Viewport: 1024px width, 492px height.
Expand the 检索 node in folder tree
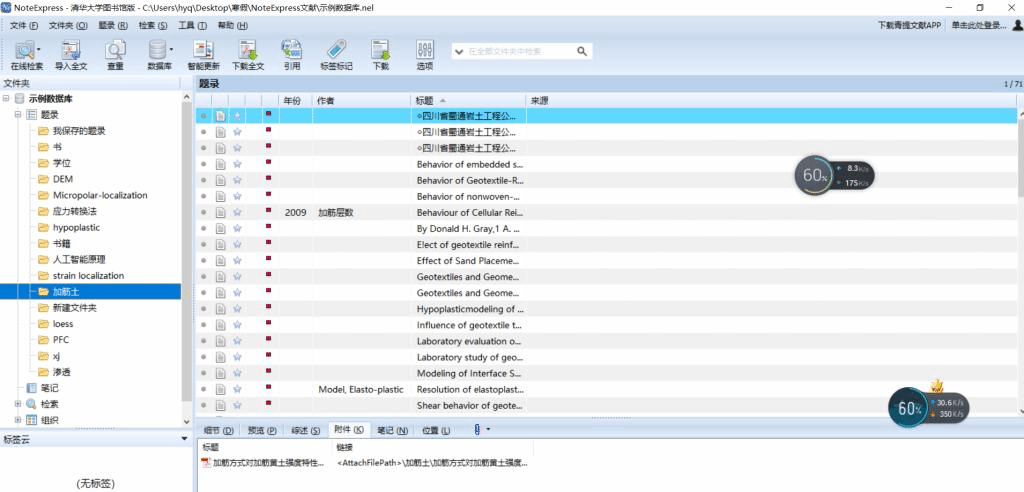coord(17,404)
